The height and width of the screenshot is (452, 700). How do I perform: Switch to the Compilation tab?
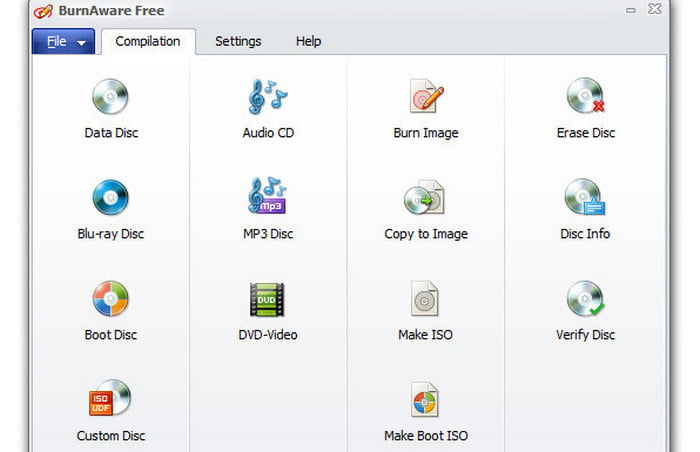tap(148, 42)
